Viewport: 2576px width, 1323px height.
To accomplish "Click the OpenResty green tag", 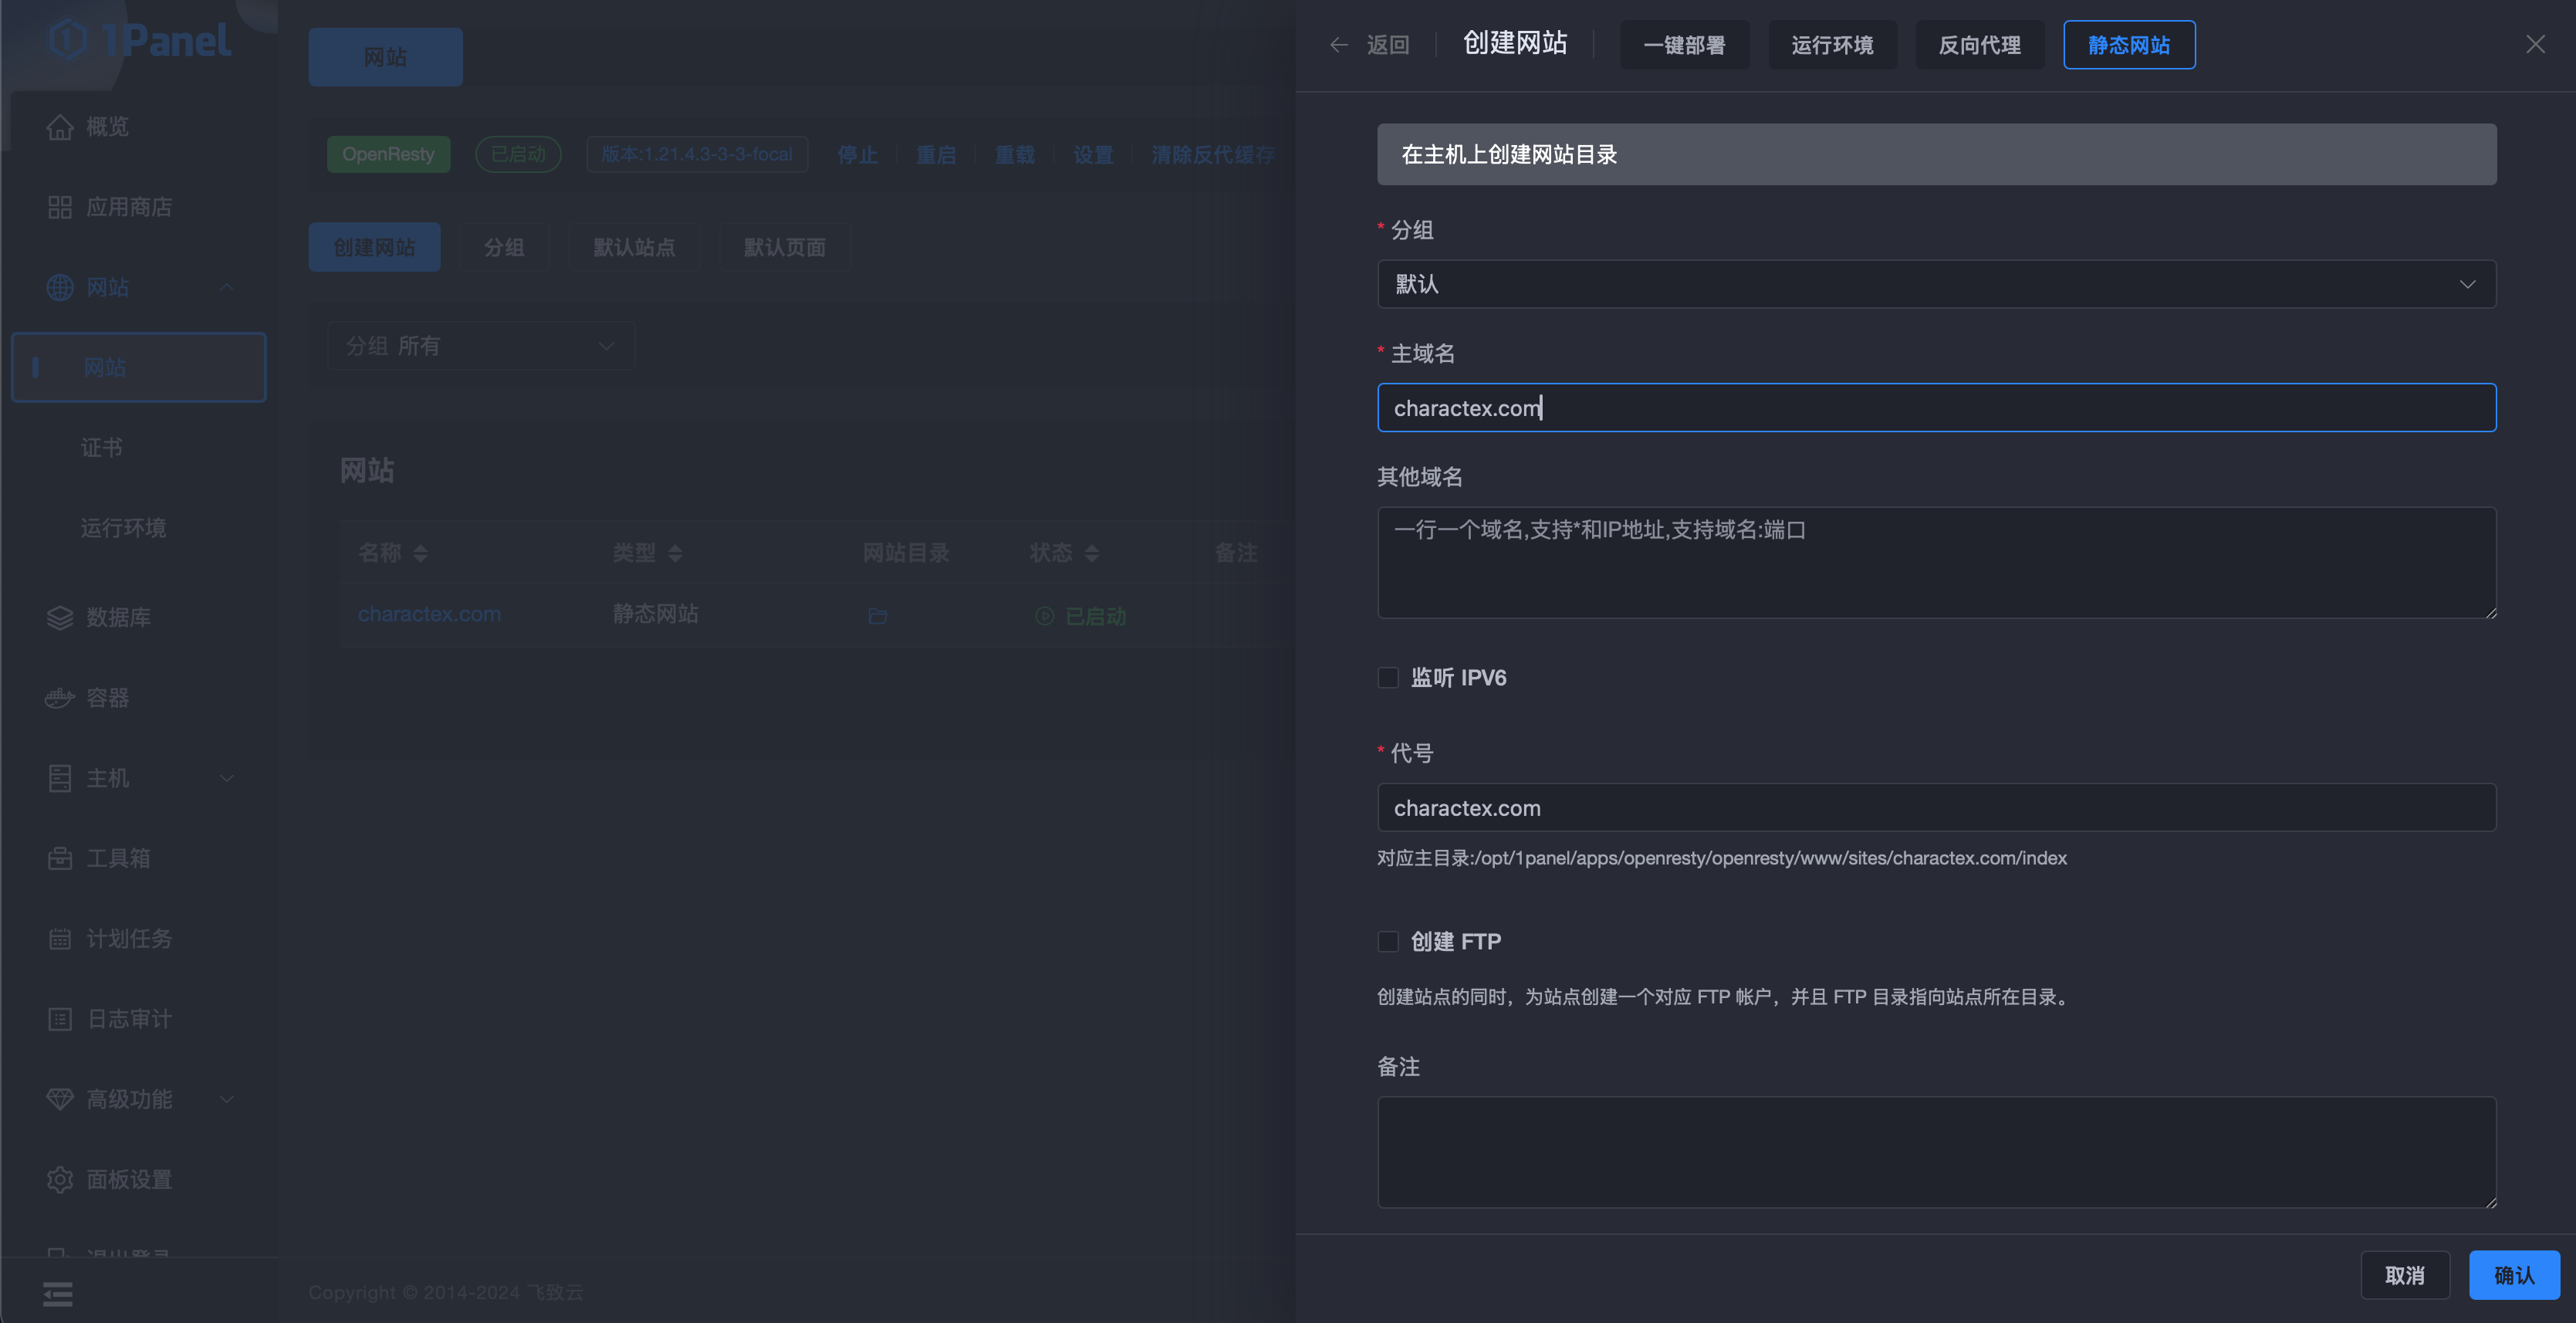I will tap(388, 154).
